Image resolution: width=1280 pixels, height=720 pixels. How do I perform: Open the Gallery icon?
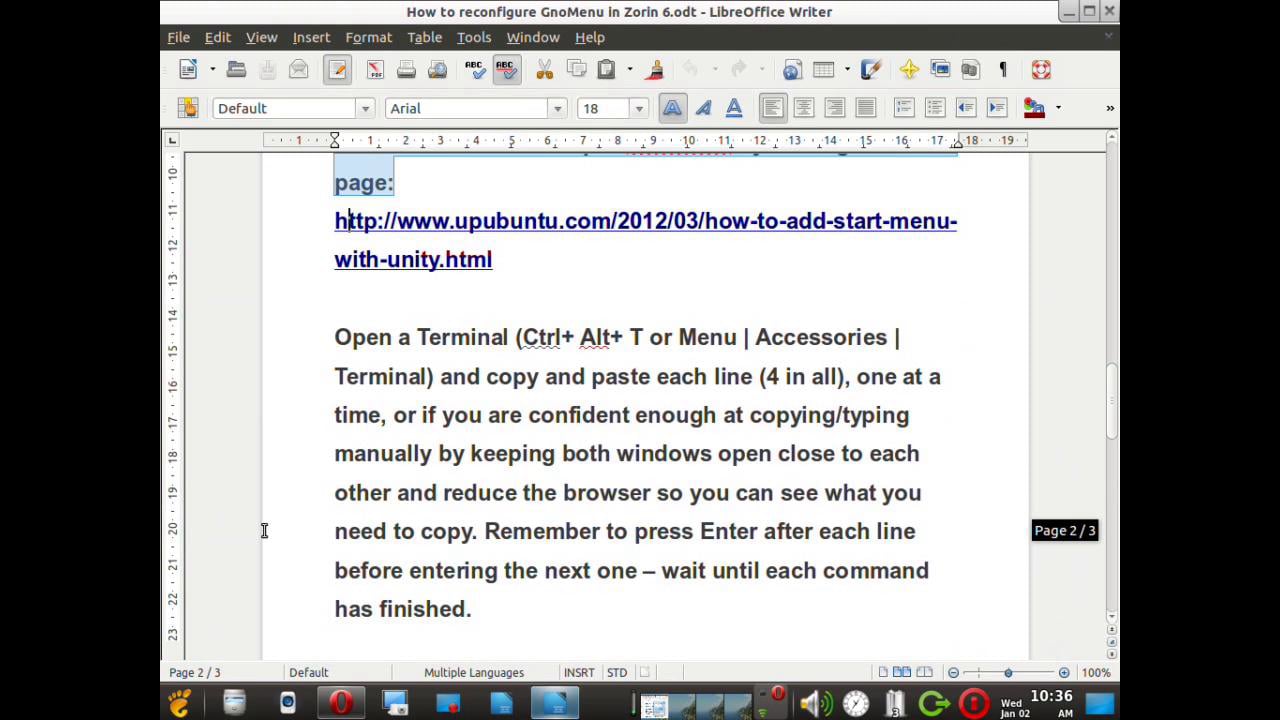[940, 69]
